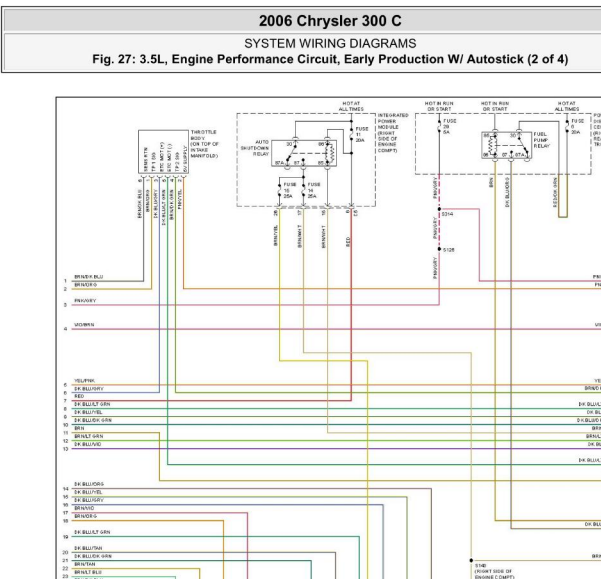
Task: Click "BRN/LT GRN" label on wire row 12
Action: click(89, 436)
